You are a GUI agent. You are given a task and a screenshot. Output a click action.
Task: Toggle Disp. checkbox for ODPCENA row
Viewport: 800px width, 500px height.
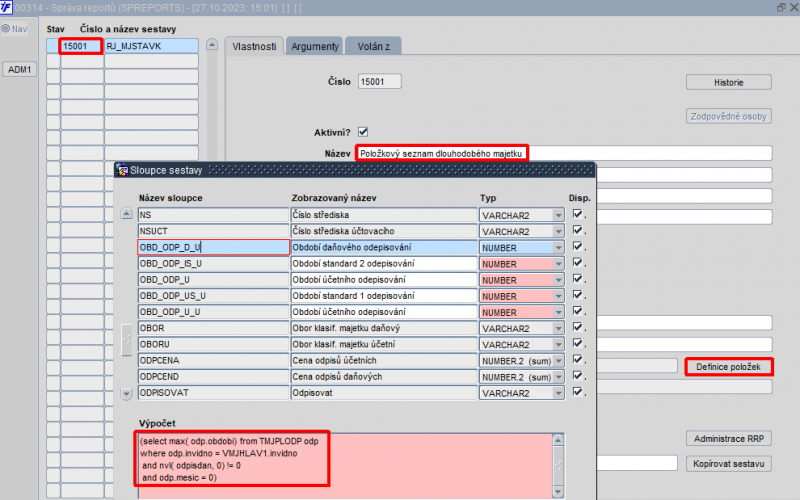(x=578, y=359)
